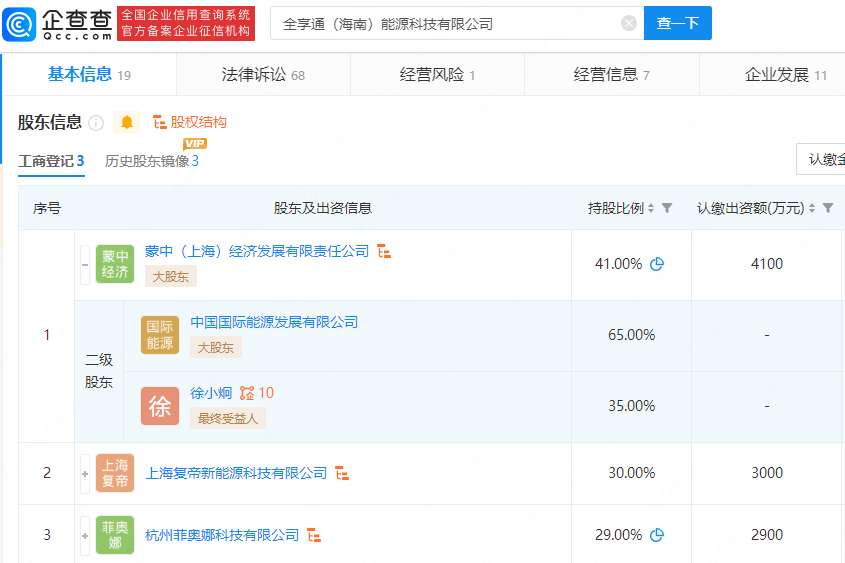Open 杭州菲奥娜科技有限公司 link

click(222, 535)
